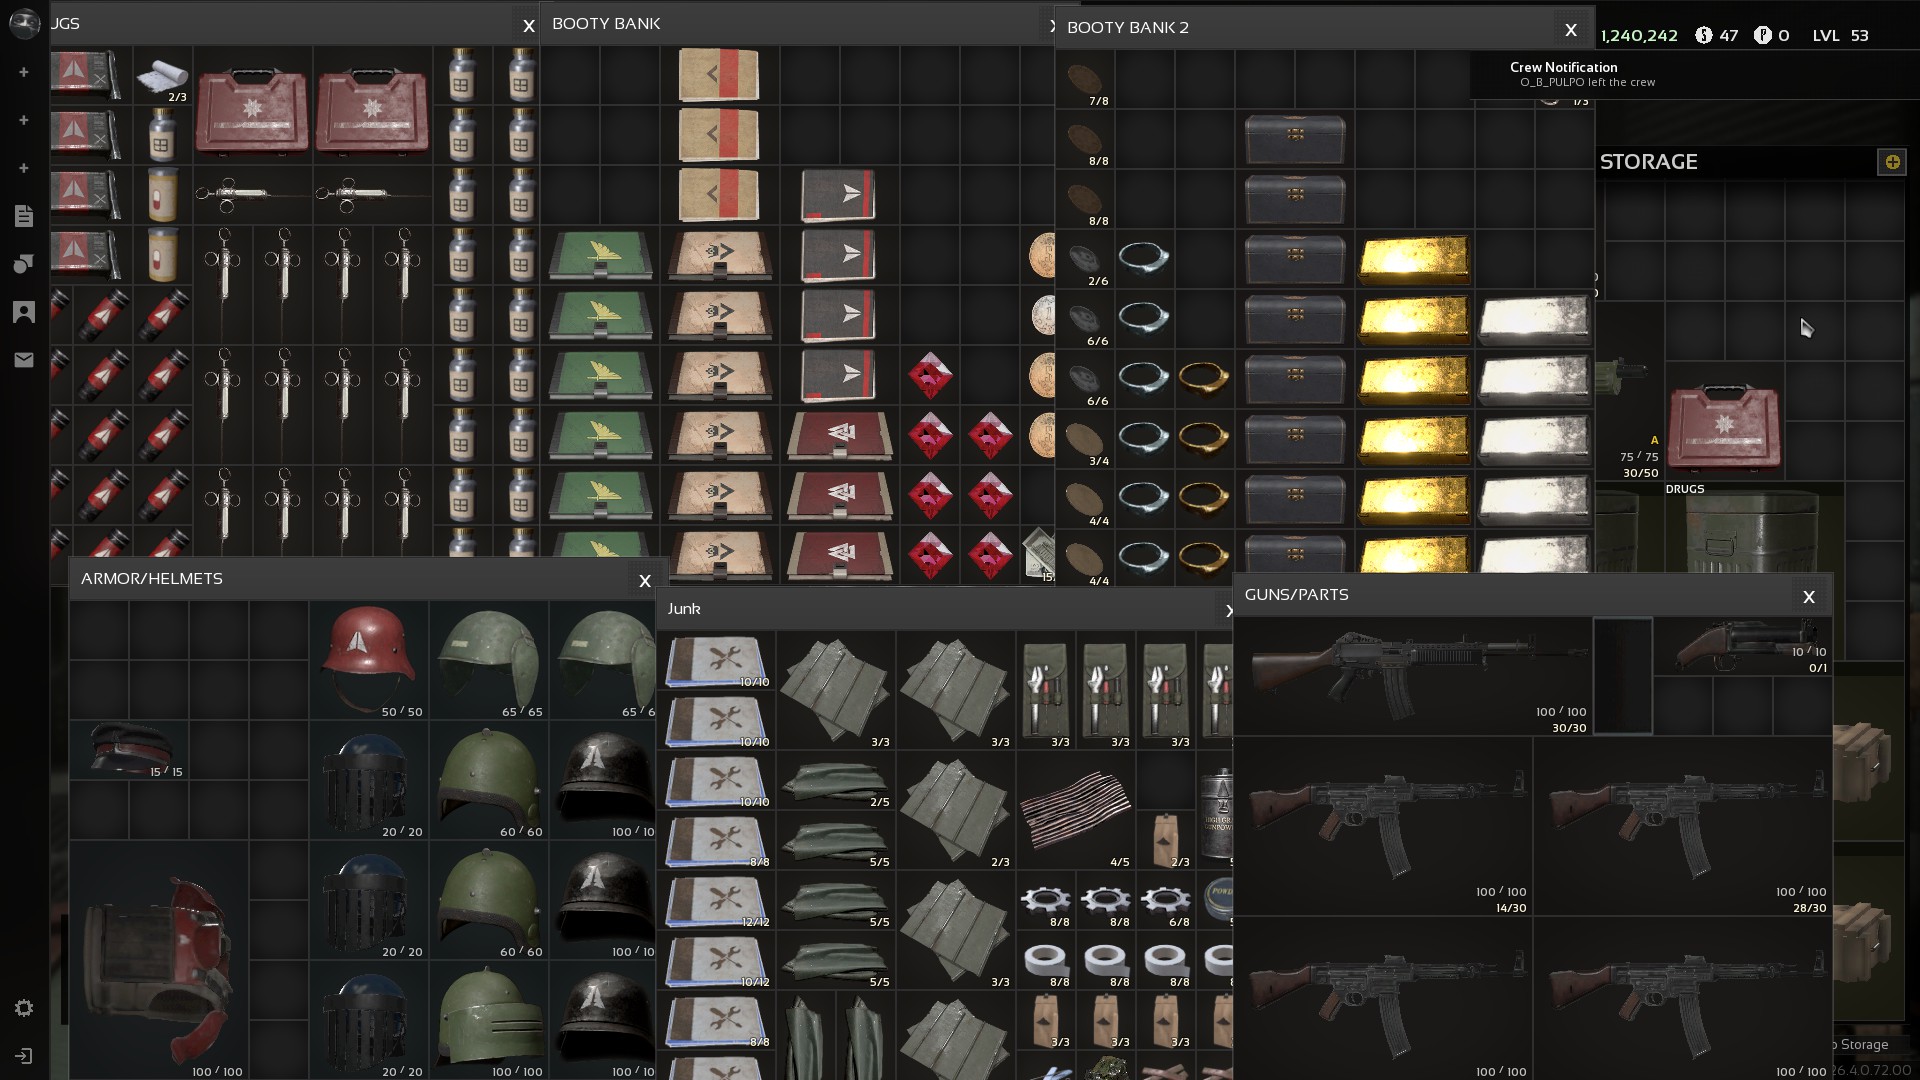
Task: Select the first repair kit labeled 10/10 in Junk
Action: pos(718,661)
